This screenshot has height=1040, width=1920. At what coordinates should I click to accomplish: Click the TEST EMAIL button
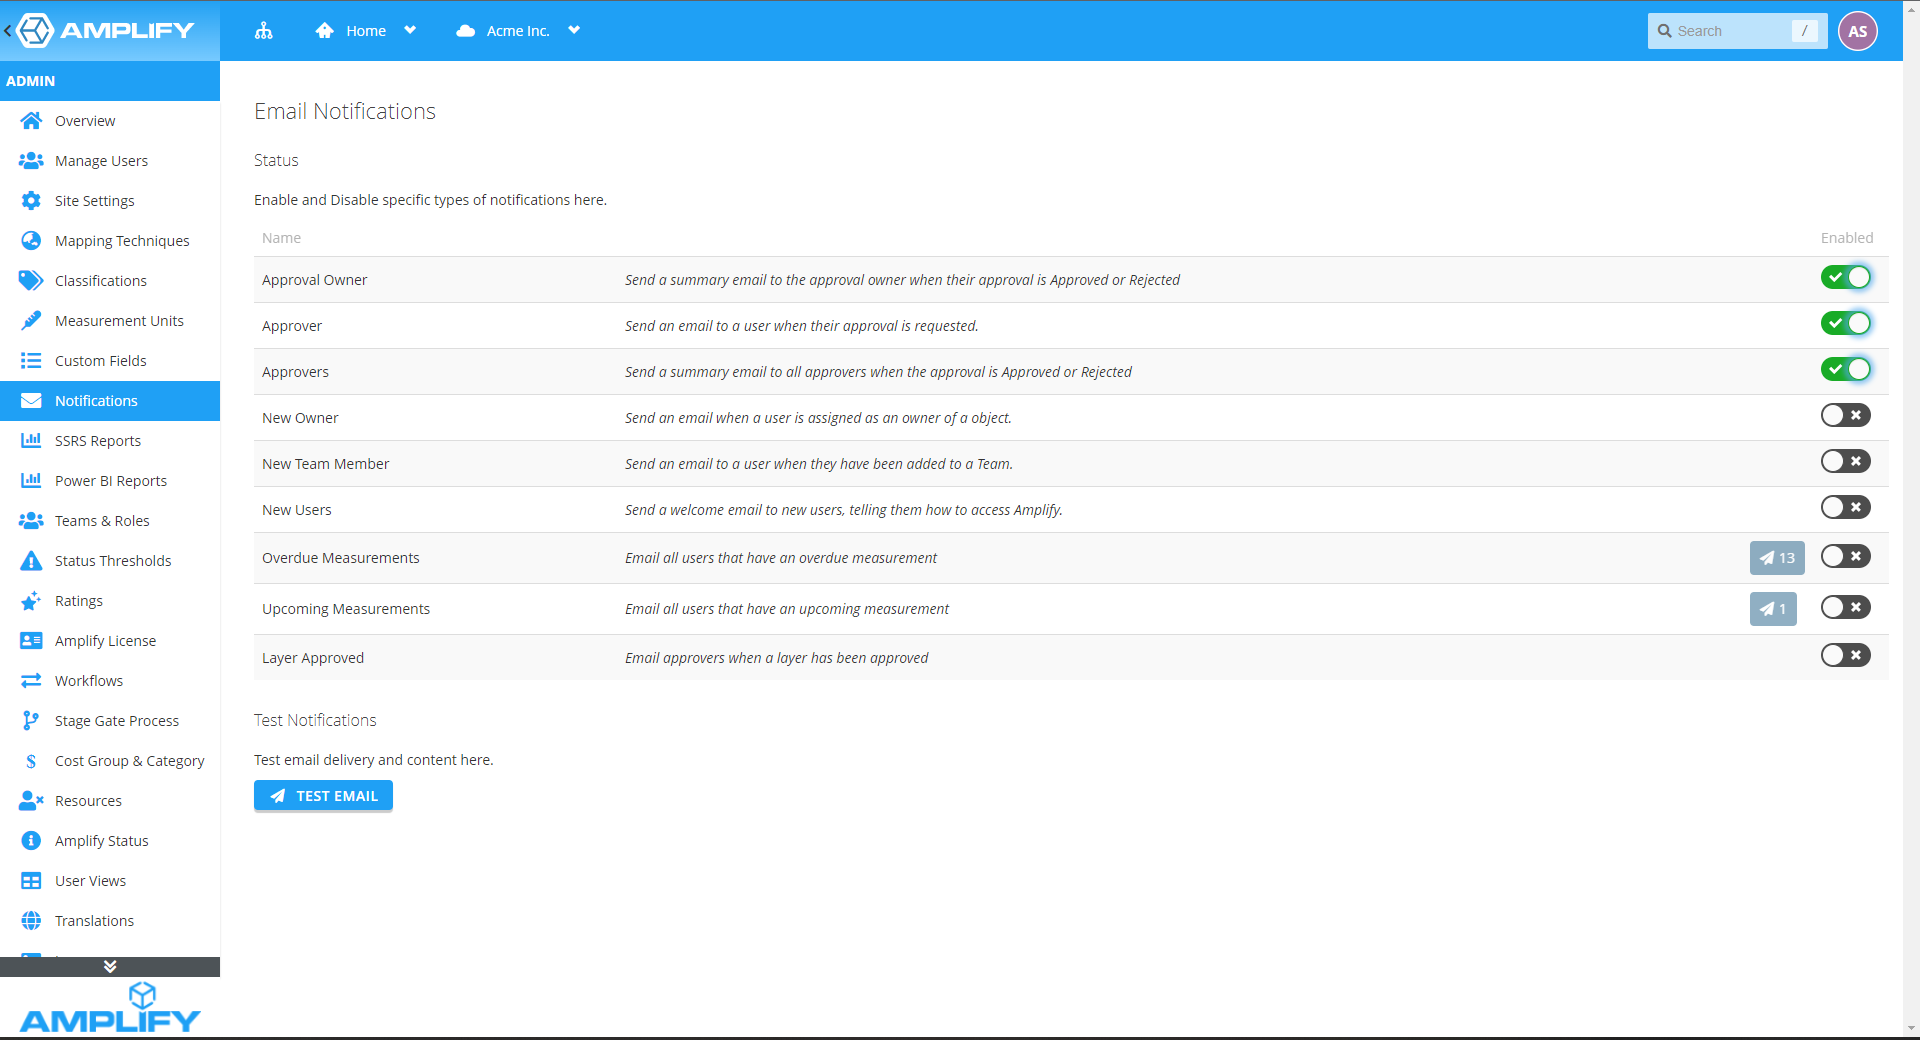[322, 795]
